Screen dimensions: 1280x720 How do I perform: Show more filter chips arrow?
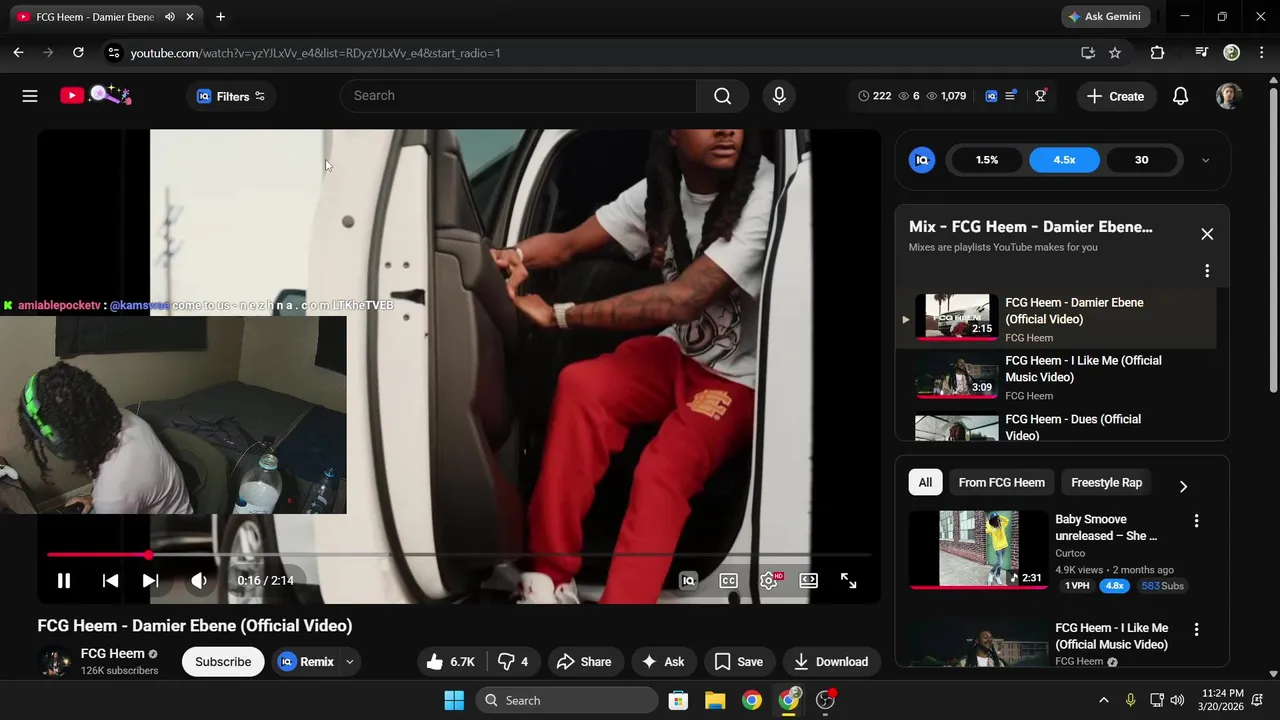click(1183, 486)
